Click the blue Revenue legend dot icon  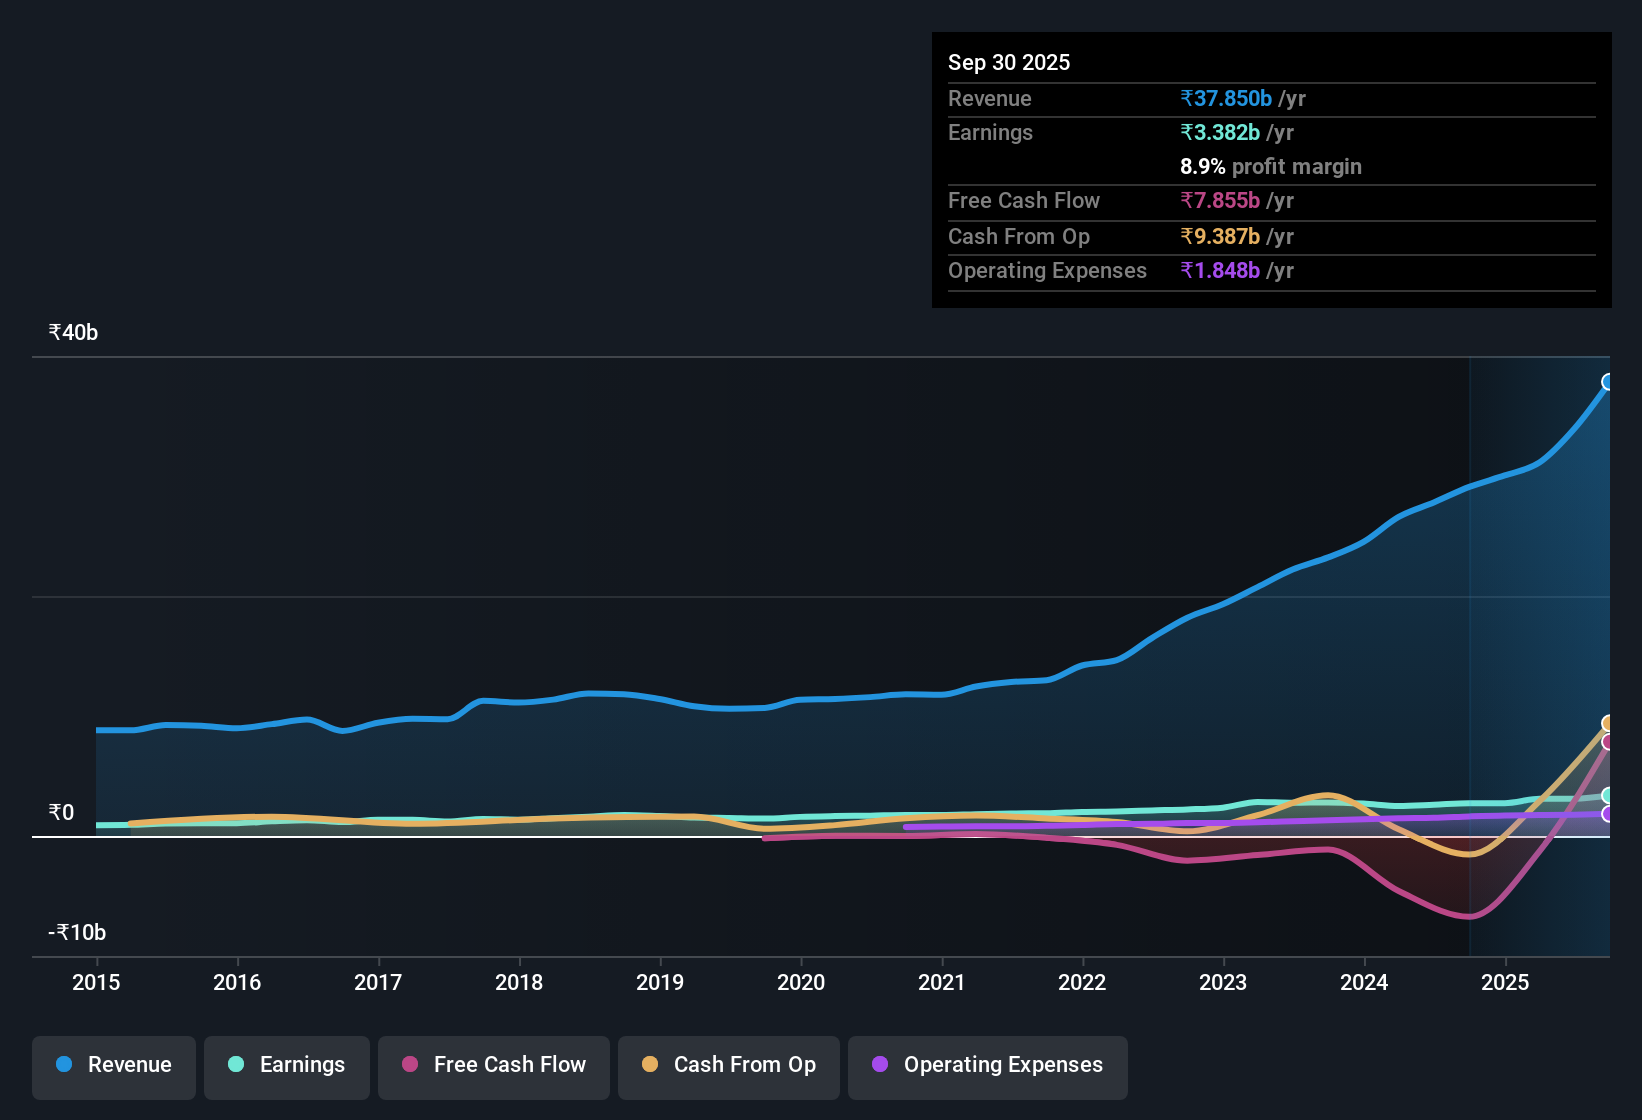63,1065
